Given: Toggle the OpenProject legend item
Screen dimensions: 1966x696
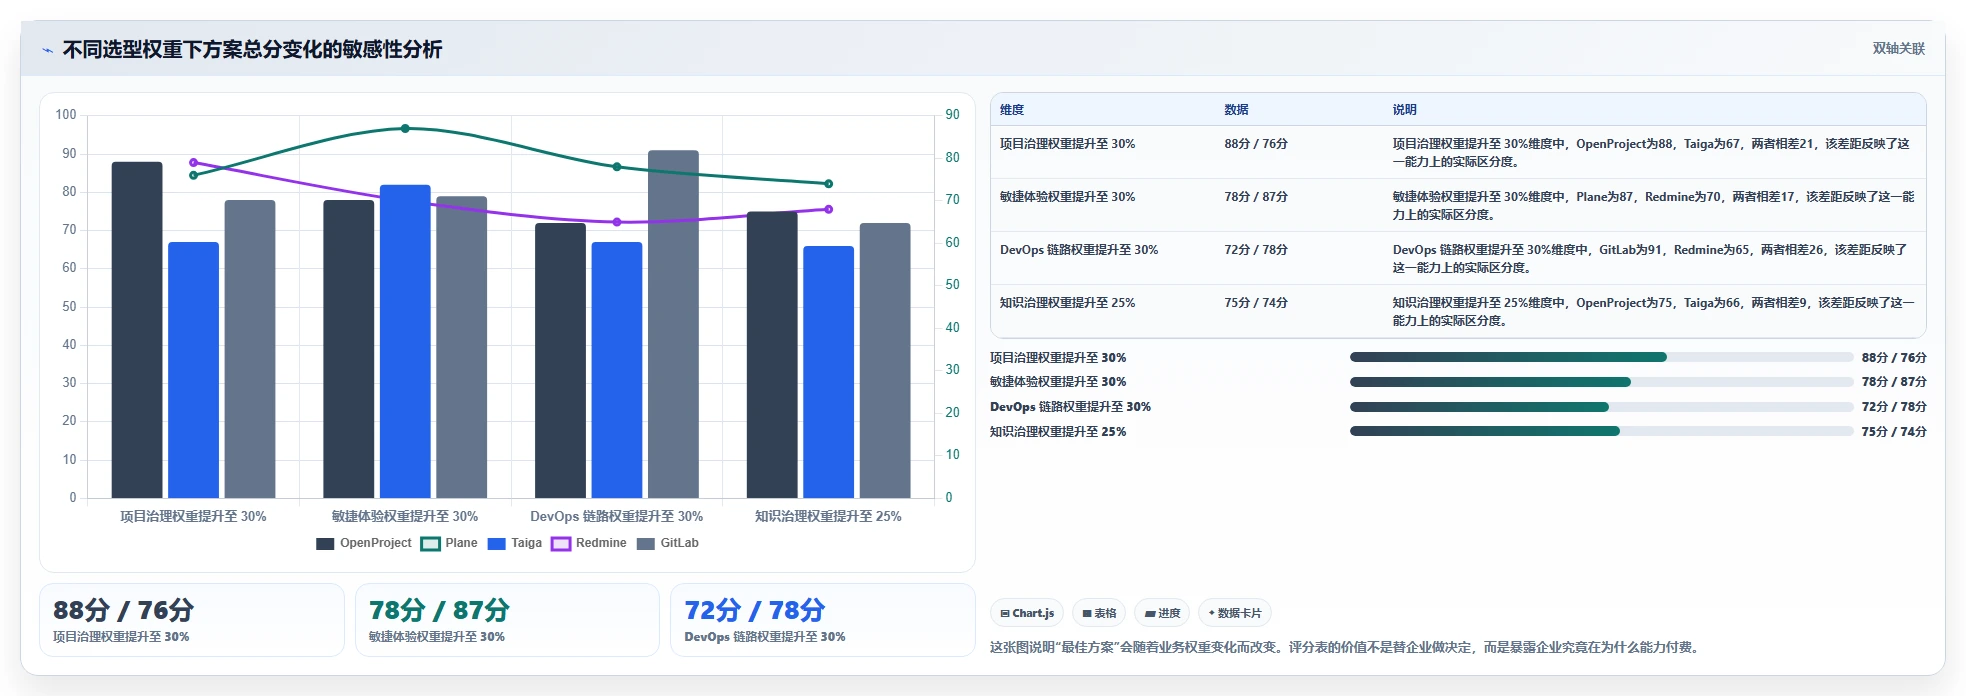Looking at the screenshot, I should pyautogui.click(x=364, y=543).
